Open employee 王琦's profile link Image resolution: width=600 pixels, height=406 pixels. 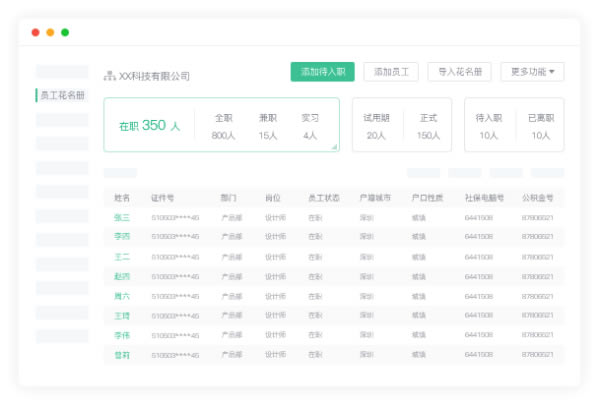click(x=122, y=316)
